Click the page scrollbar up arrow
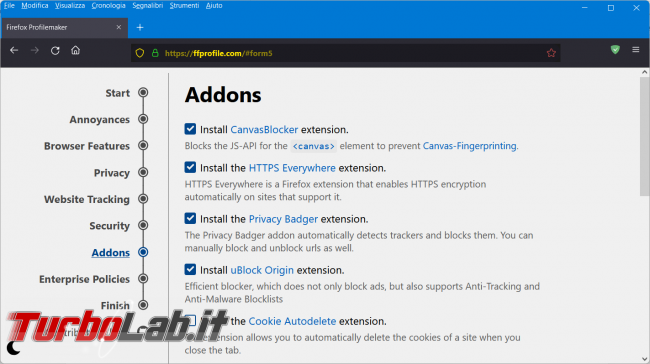 645,73
